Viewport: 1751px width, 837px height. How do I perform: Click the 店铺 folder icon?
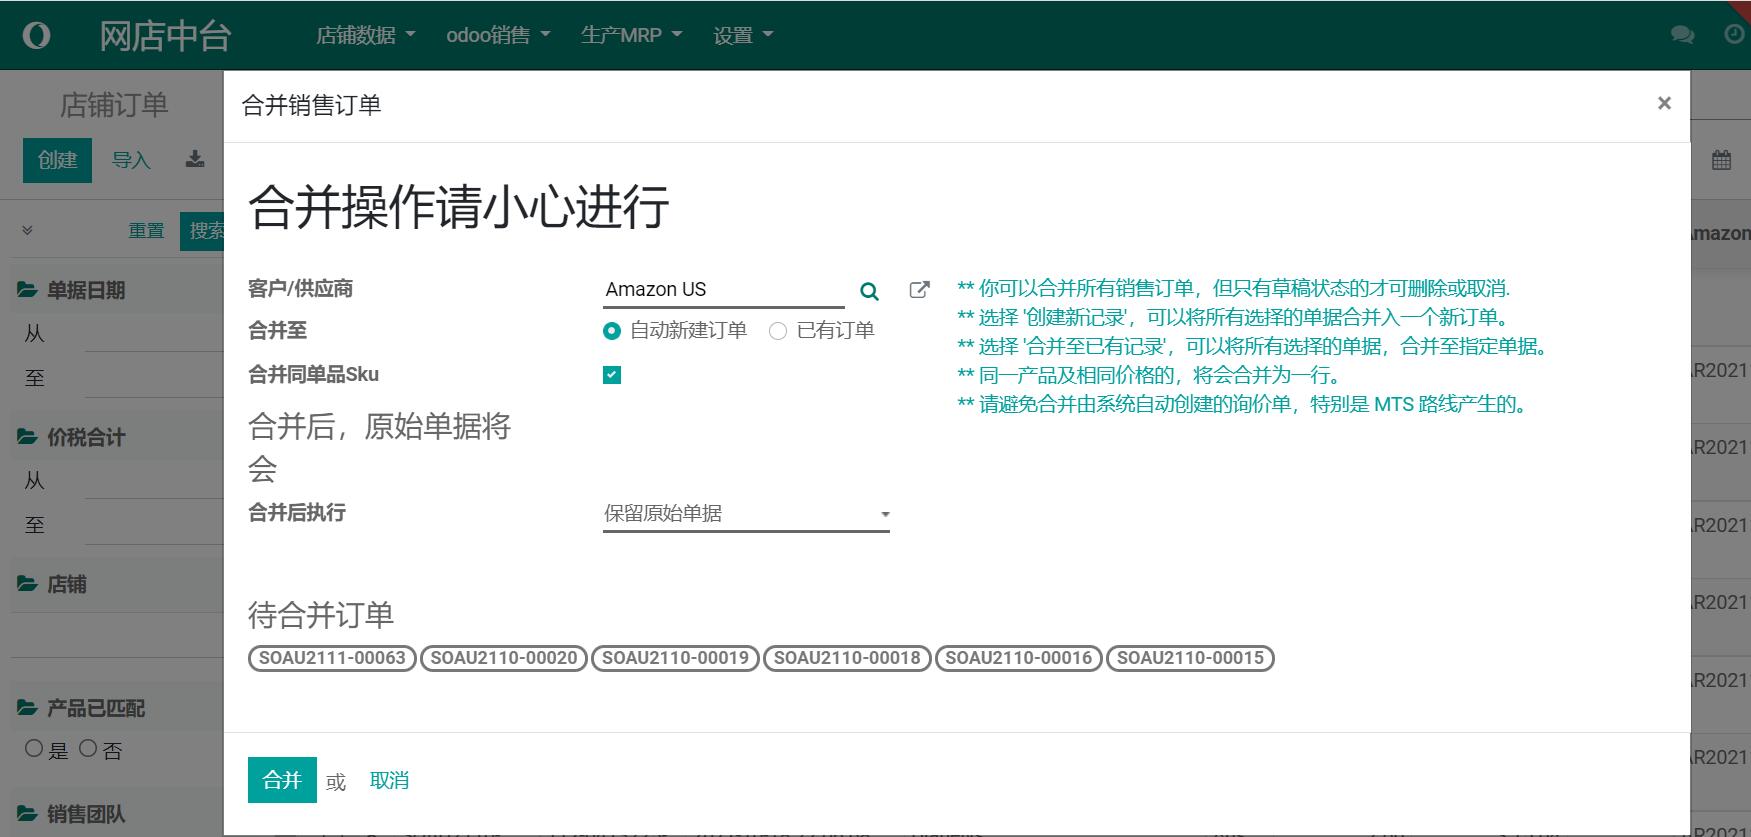[27, 584]
